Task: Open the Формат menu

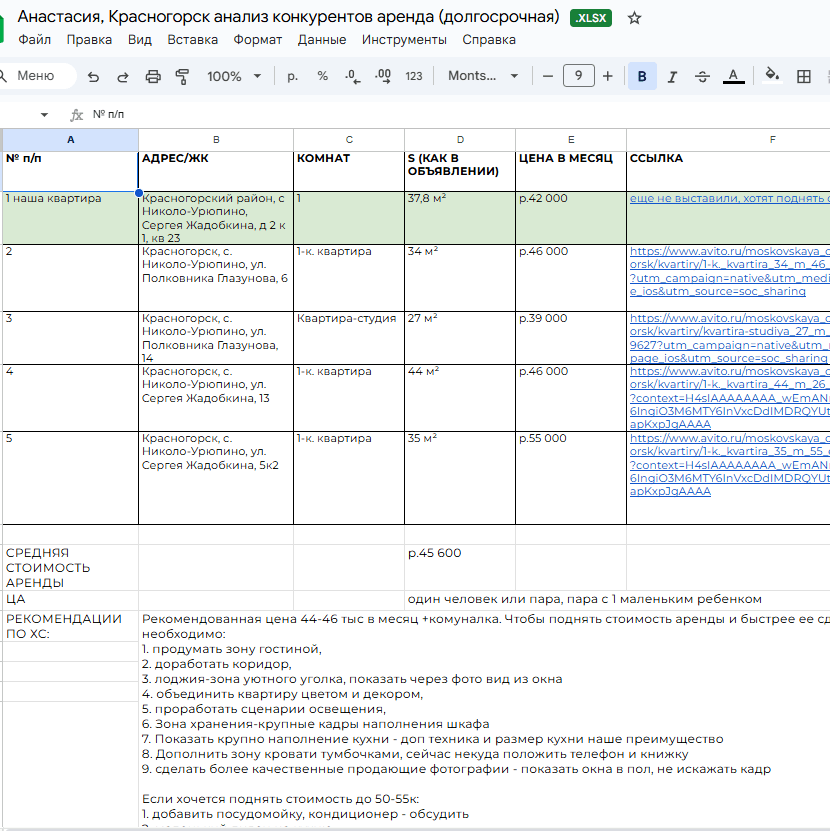Action: (258, 40)
